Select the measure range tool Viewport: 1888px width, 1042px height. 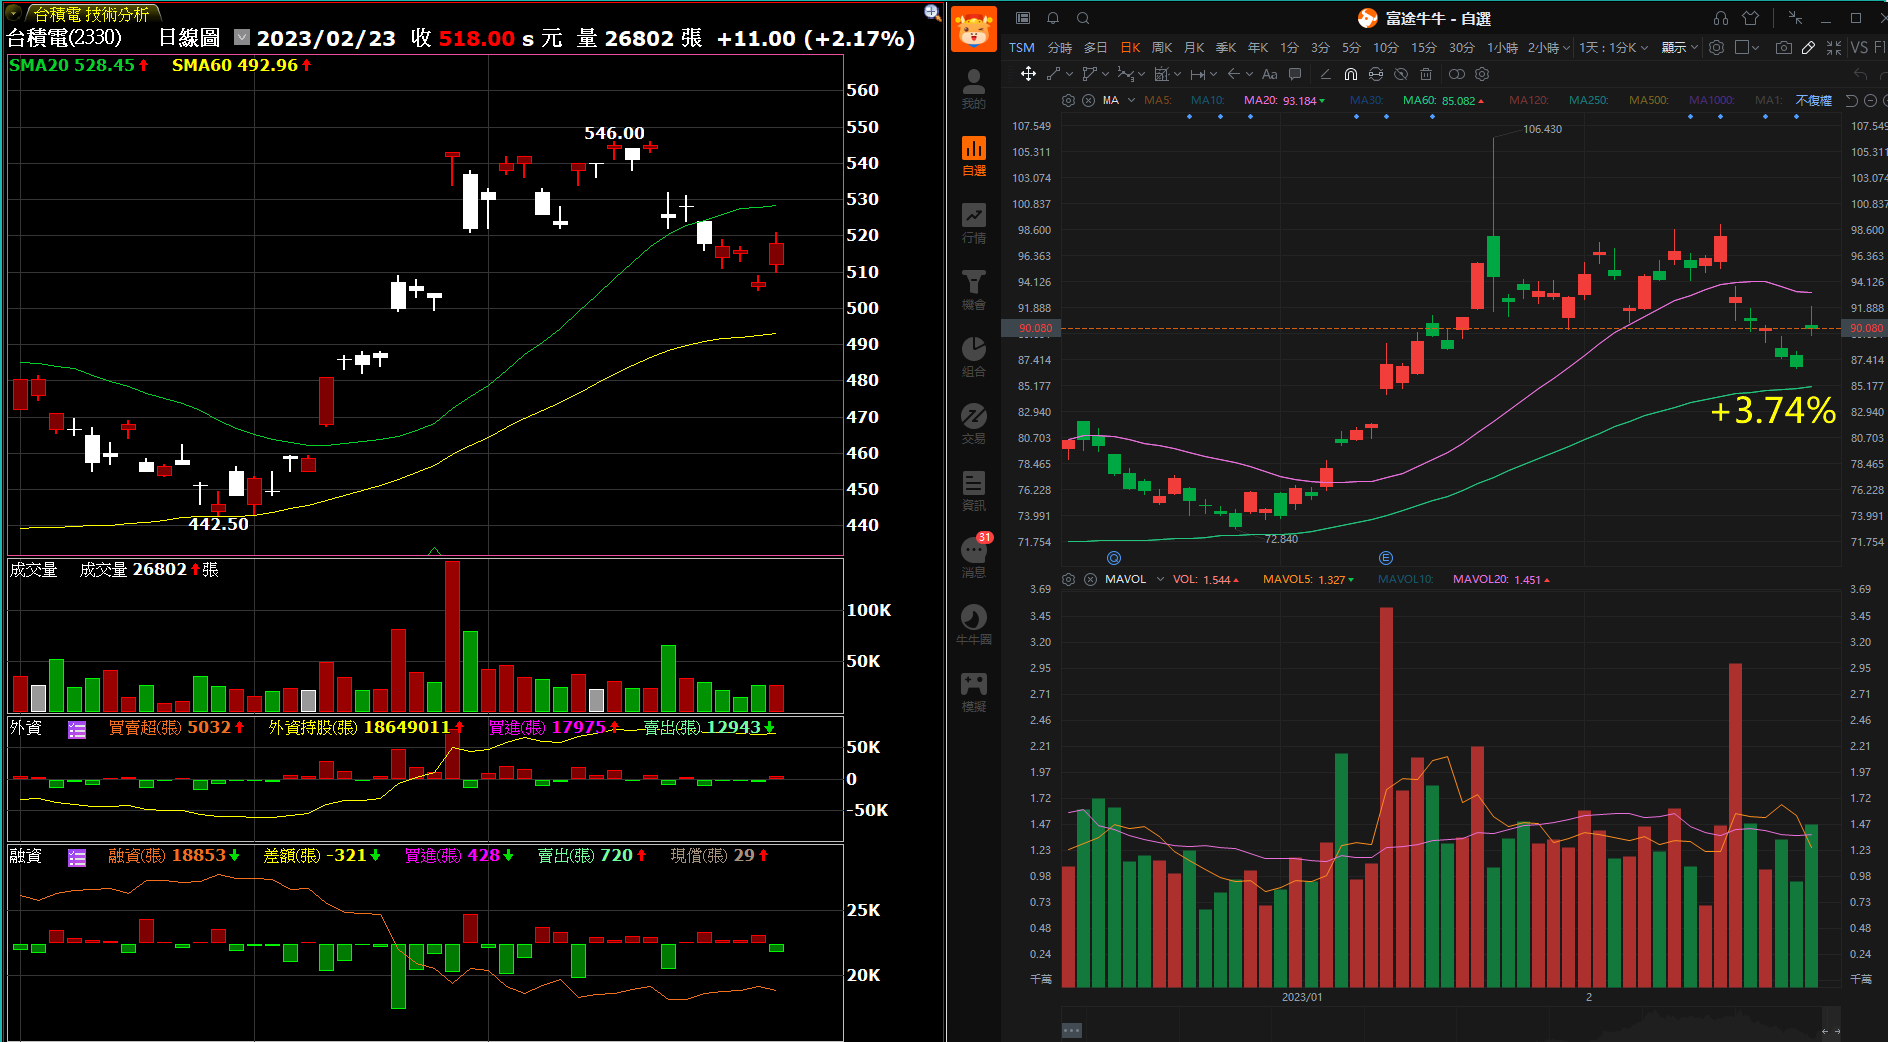click(1198, 74)
